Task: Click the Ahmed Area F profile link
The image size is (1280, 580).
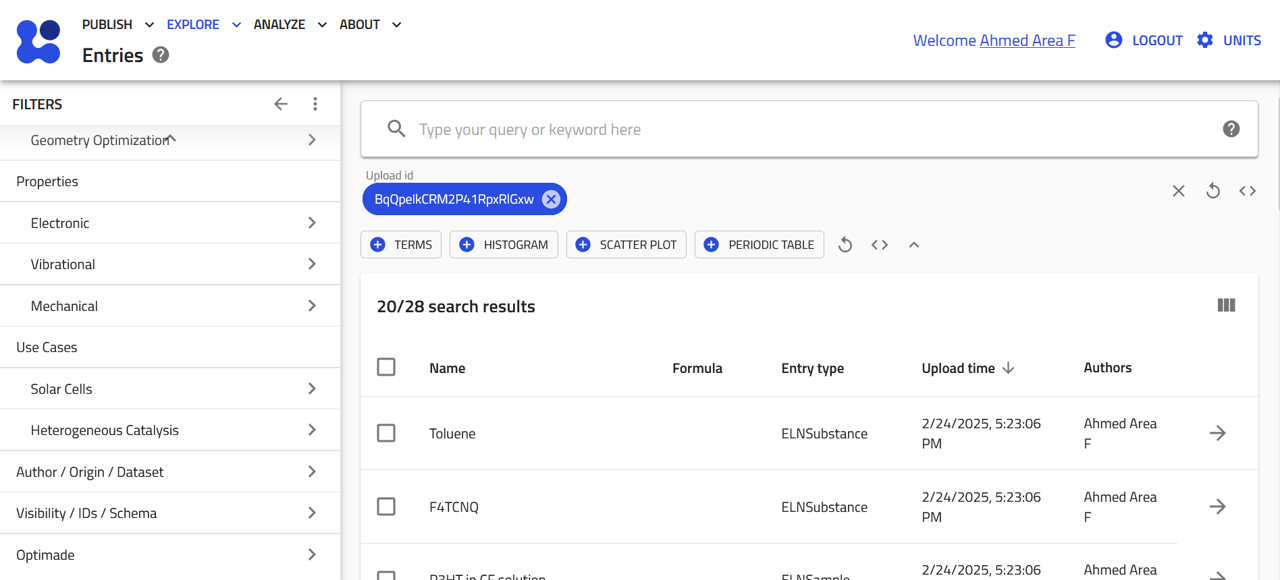Action: tap(1027, 40)
